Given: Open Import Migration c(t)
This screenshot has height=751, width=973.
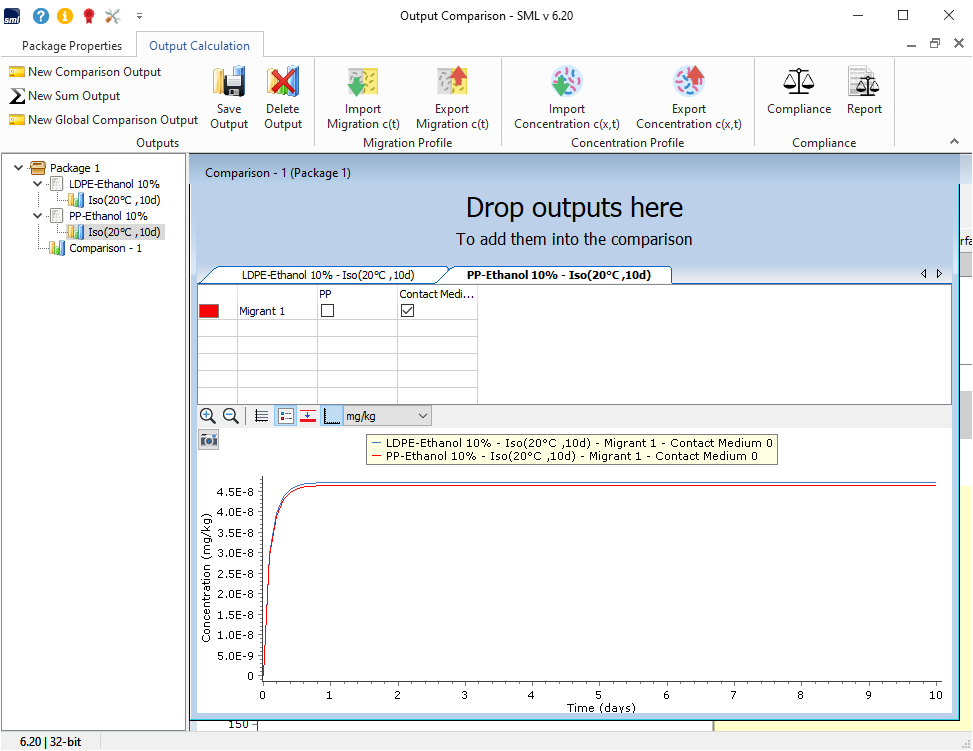Looking at the screenshot, I should (363, 97).
